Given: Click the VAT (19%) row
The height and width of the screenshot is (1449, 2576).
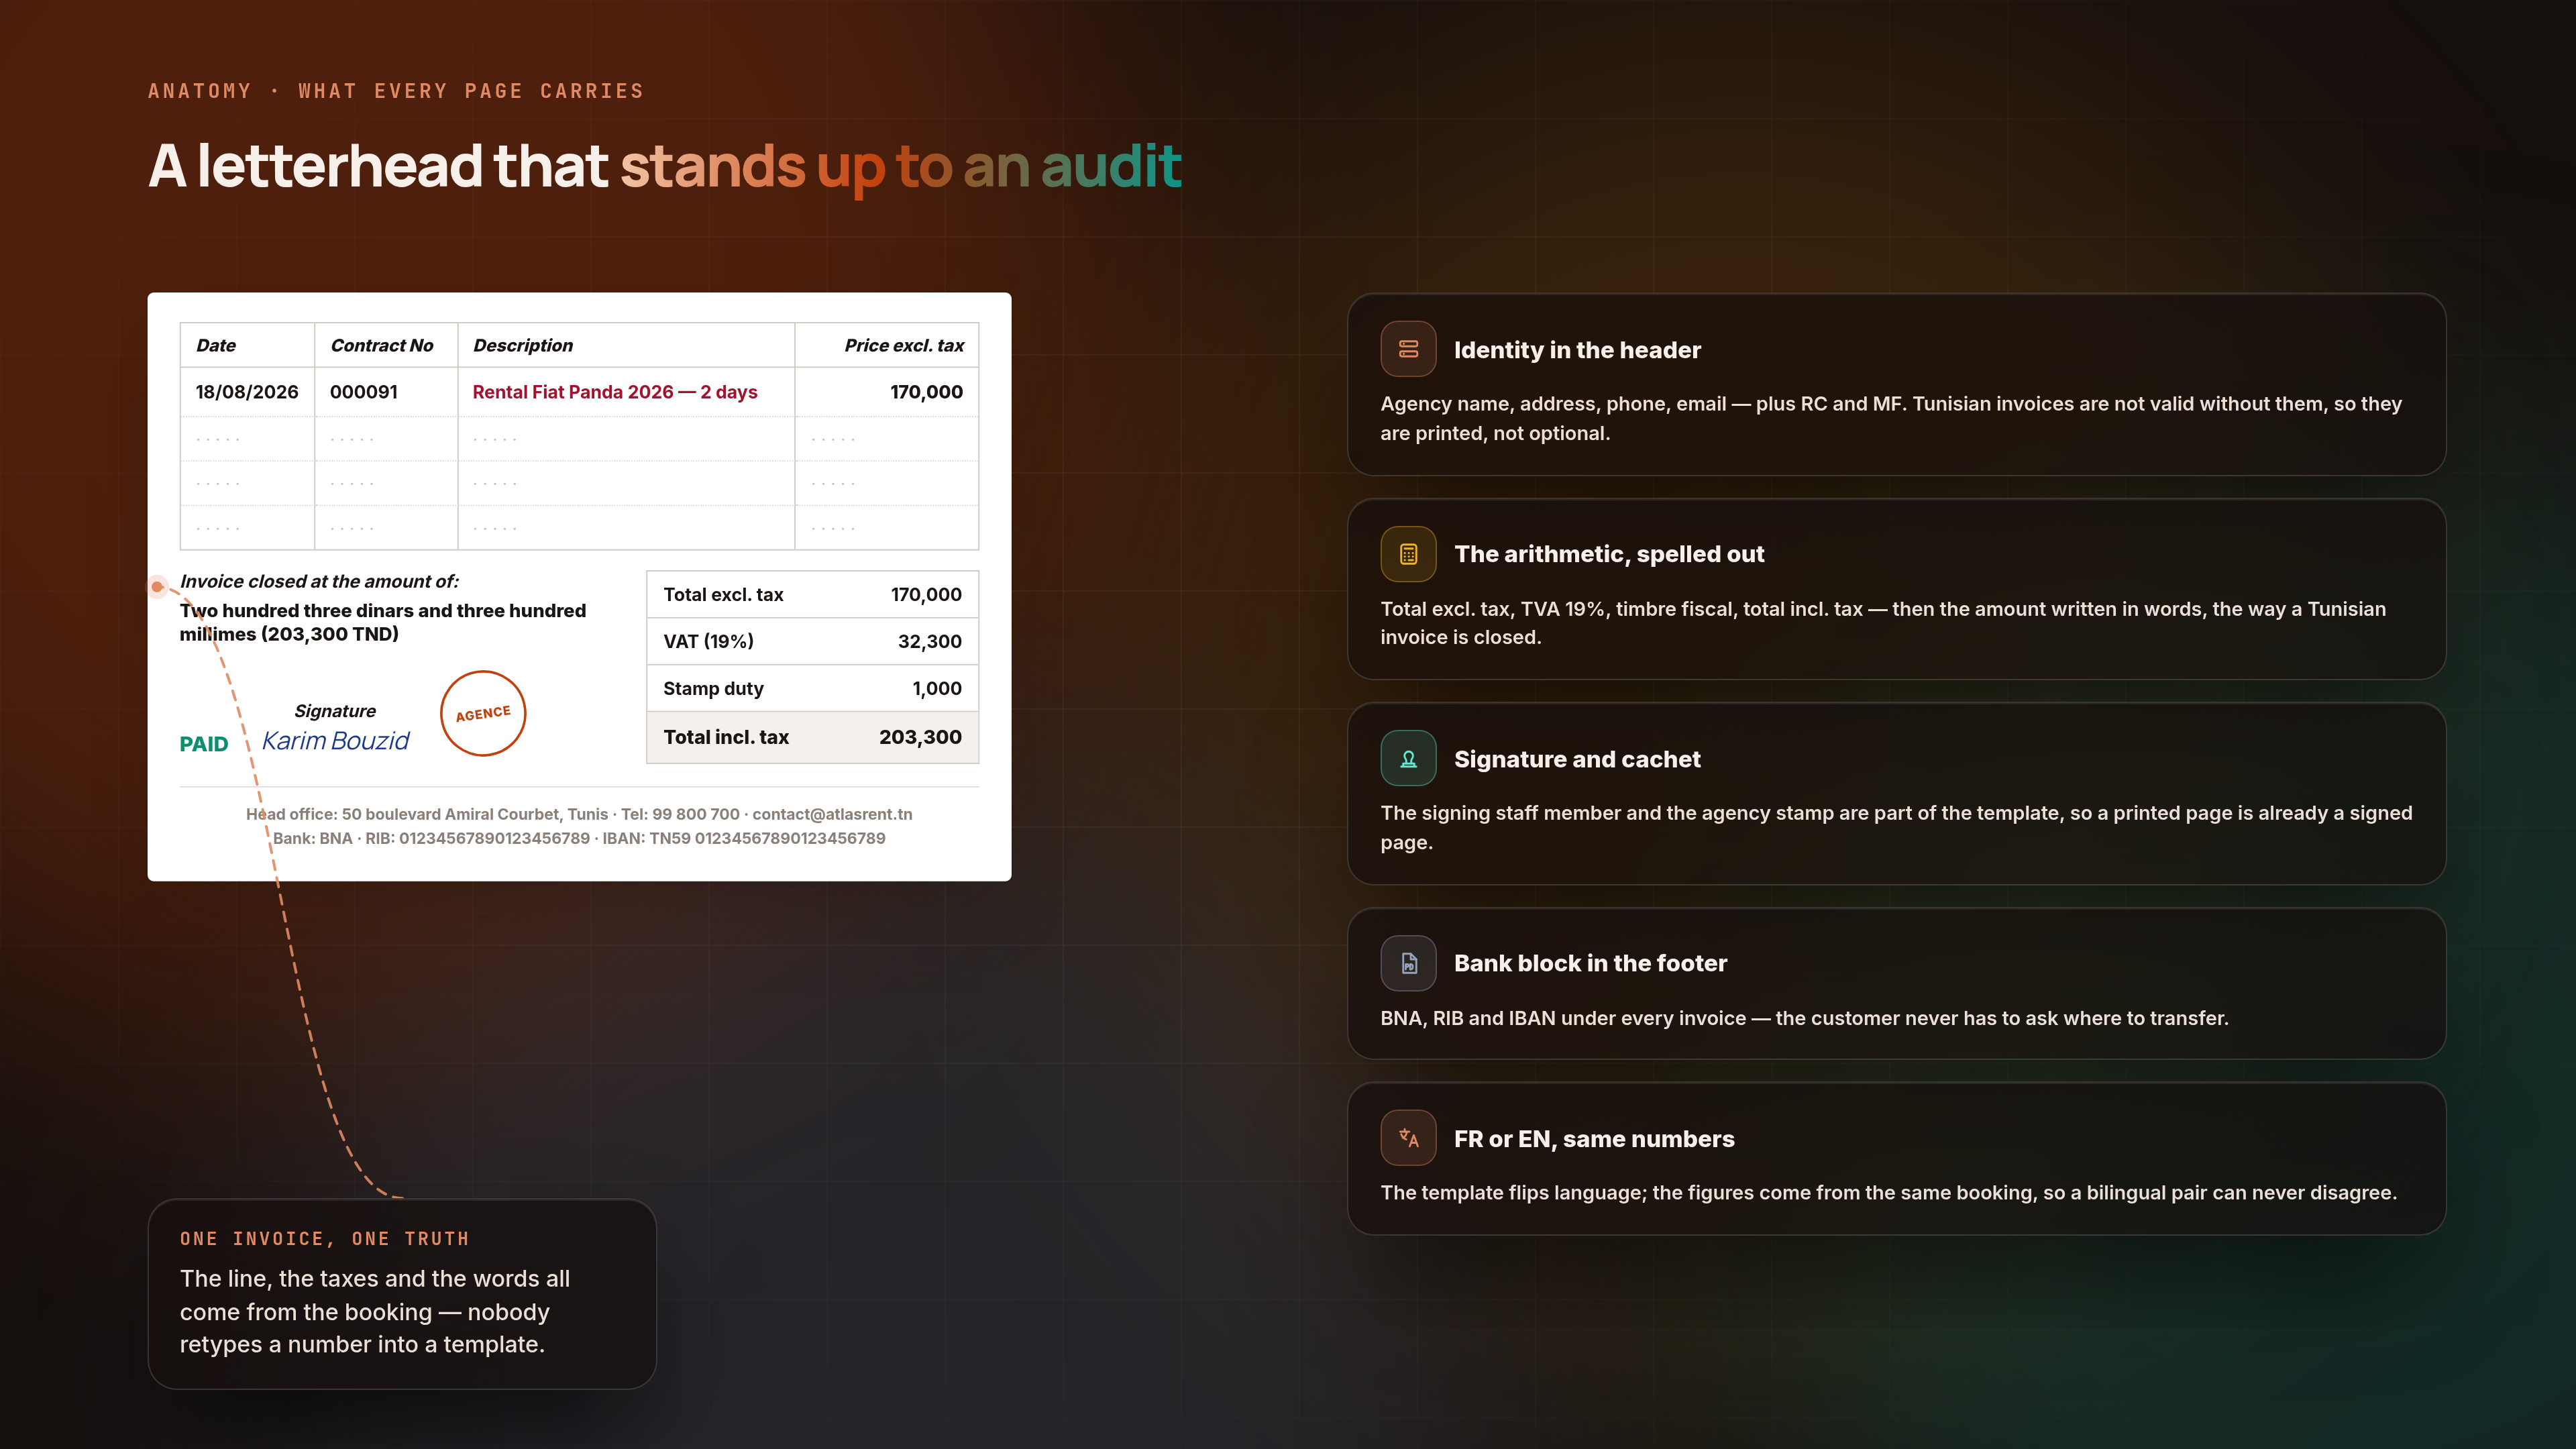Looking at the screenshot, I should pos(812,641).
